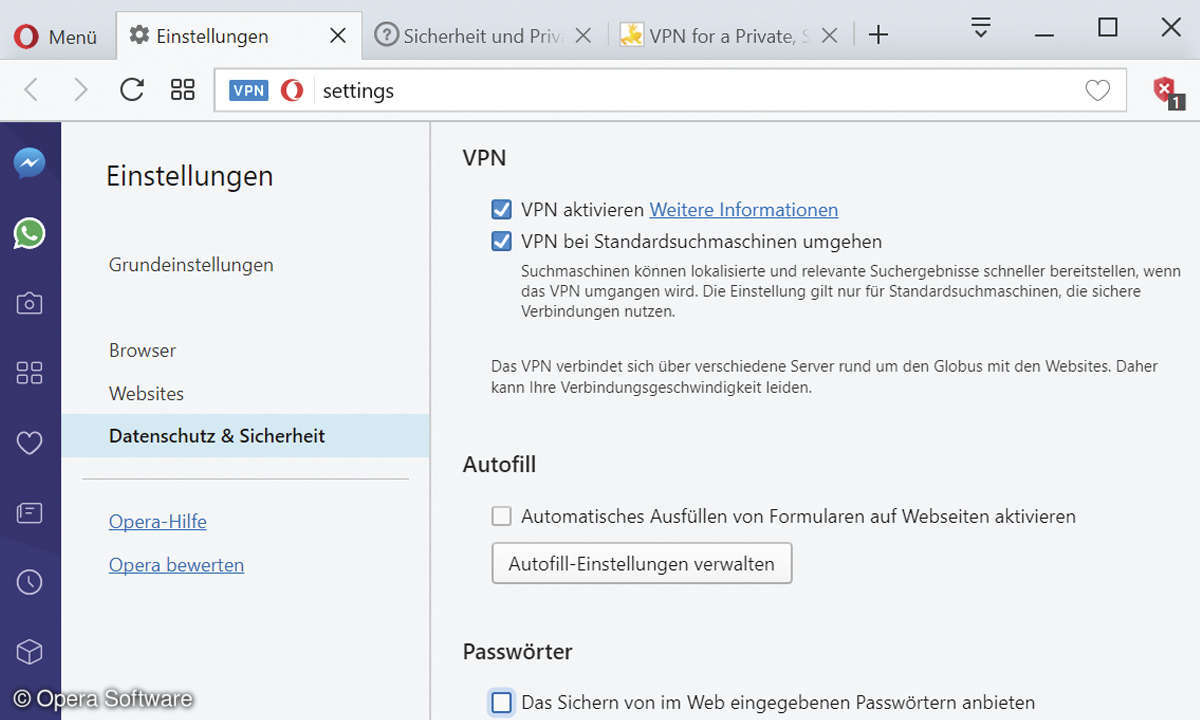The height and width of the screenshot is (720, 1200).
Task: Toggle the VPN aktivieren checkbox
Action: point(502,210)
